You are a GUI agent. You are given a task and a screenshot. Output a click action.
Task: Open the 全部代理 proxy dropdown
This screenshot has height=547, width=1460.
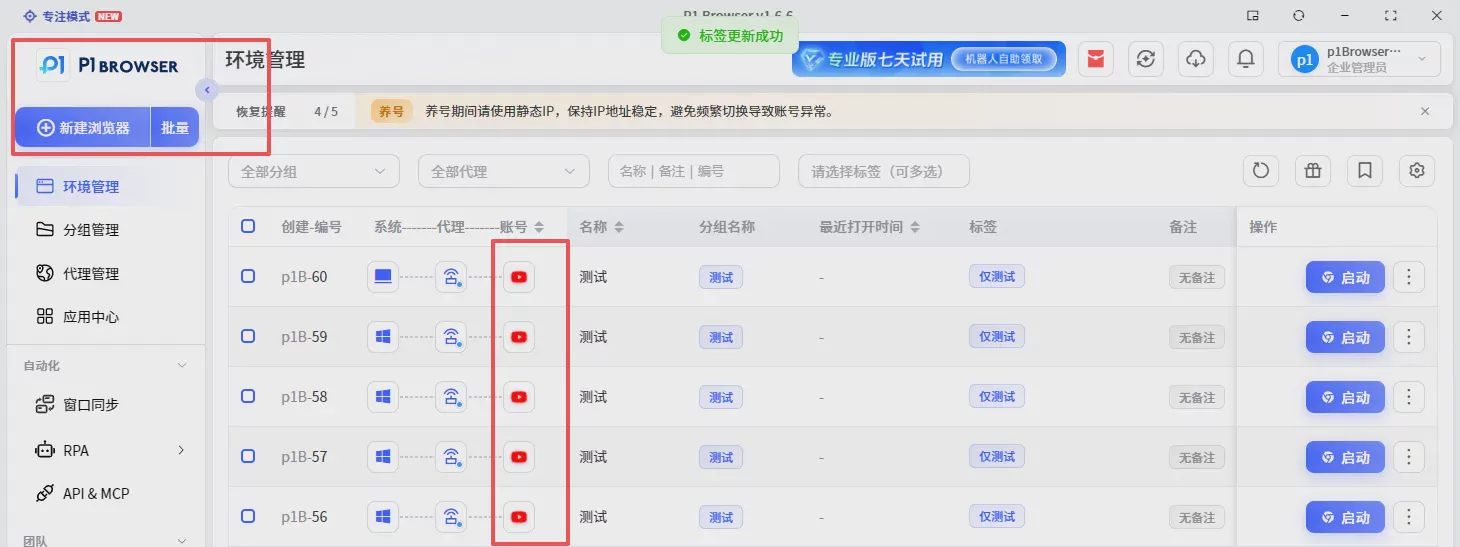click(x=504, y=171)
